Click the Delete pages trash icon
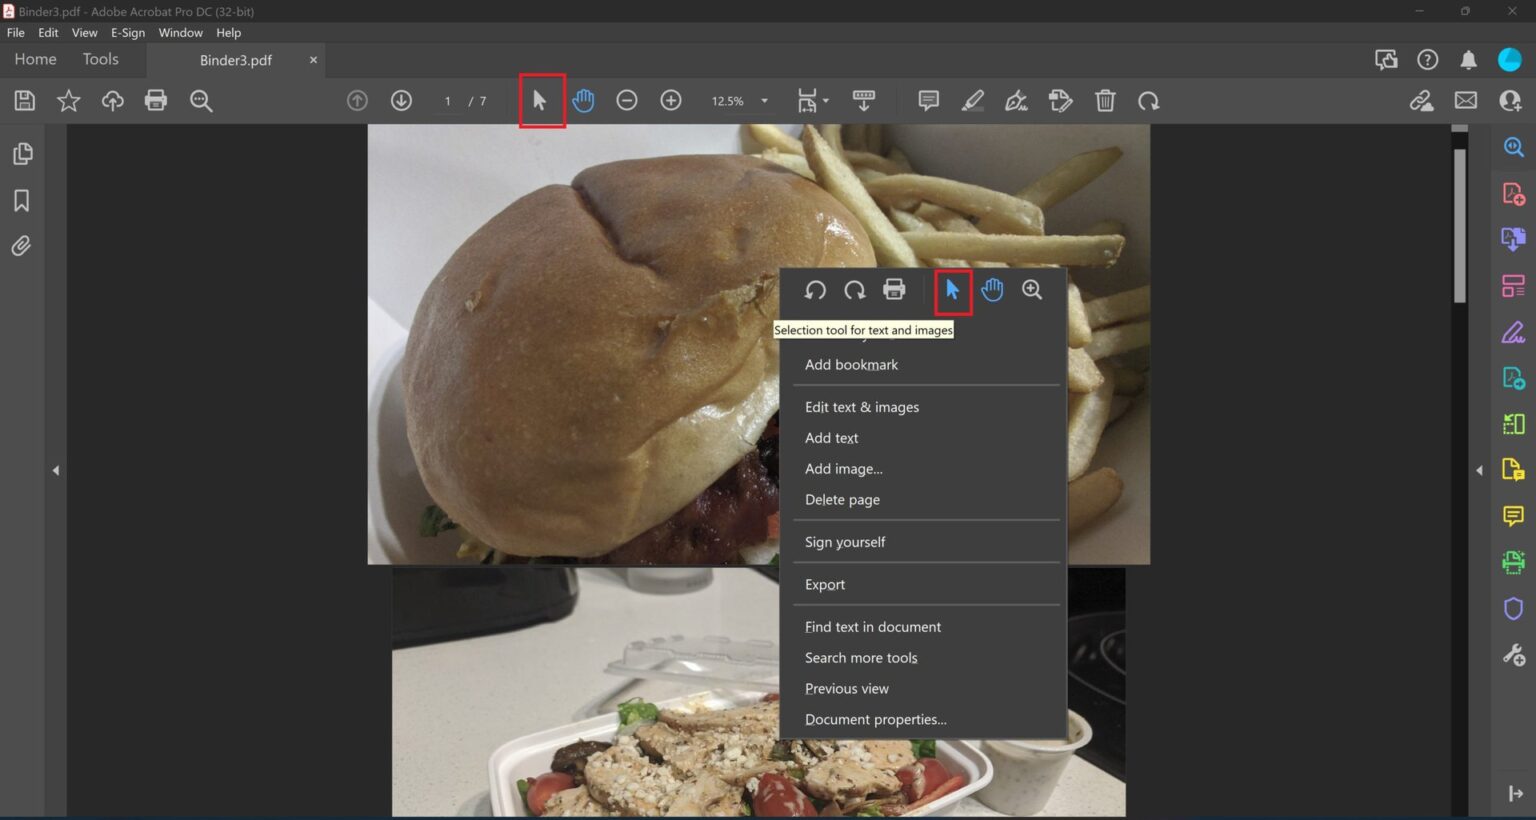The height and width of the screenshot is (820, 1536). [x=1105, y=100]
